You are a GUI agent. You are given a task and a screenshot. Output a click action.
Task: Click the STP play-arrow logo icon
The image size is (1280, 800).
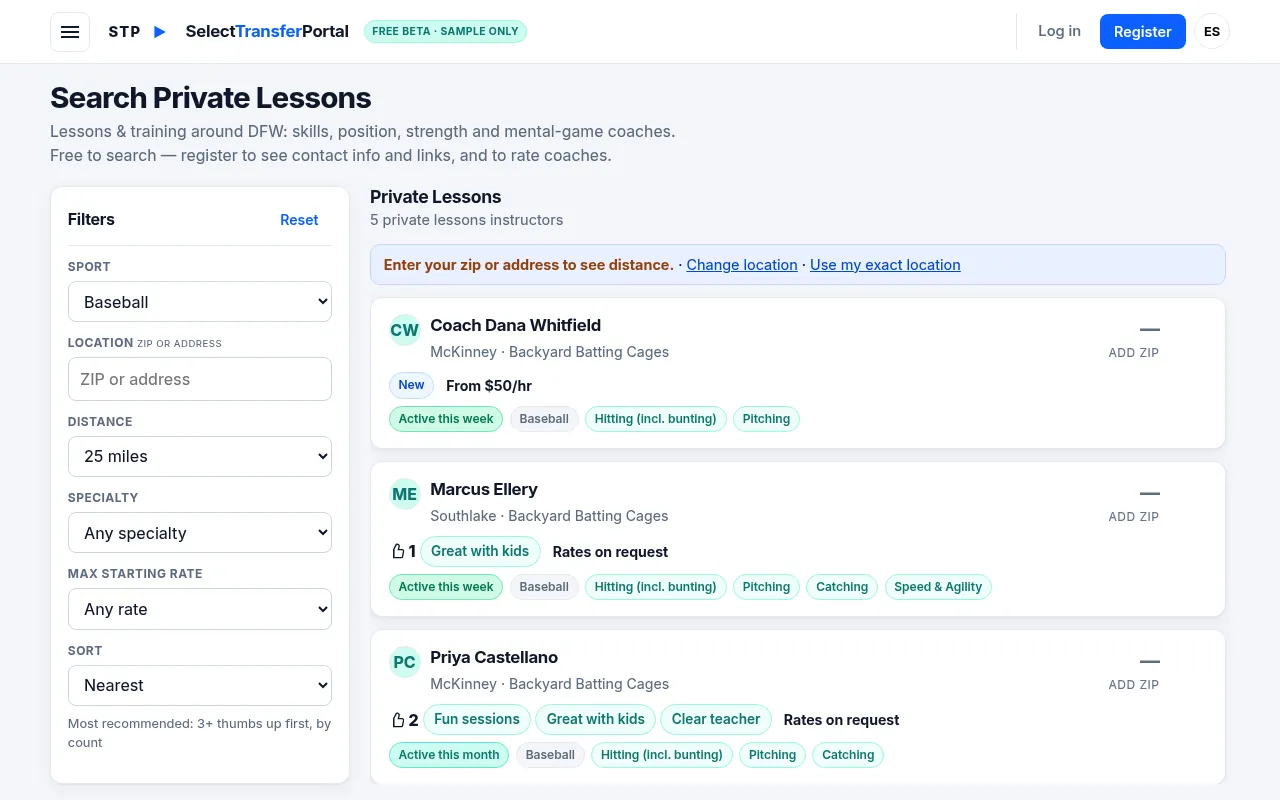[160, 32]
